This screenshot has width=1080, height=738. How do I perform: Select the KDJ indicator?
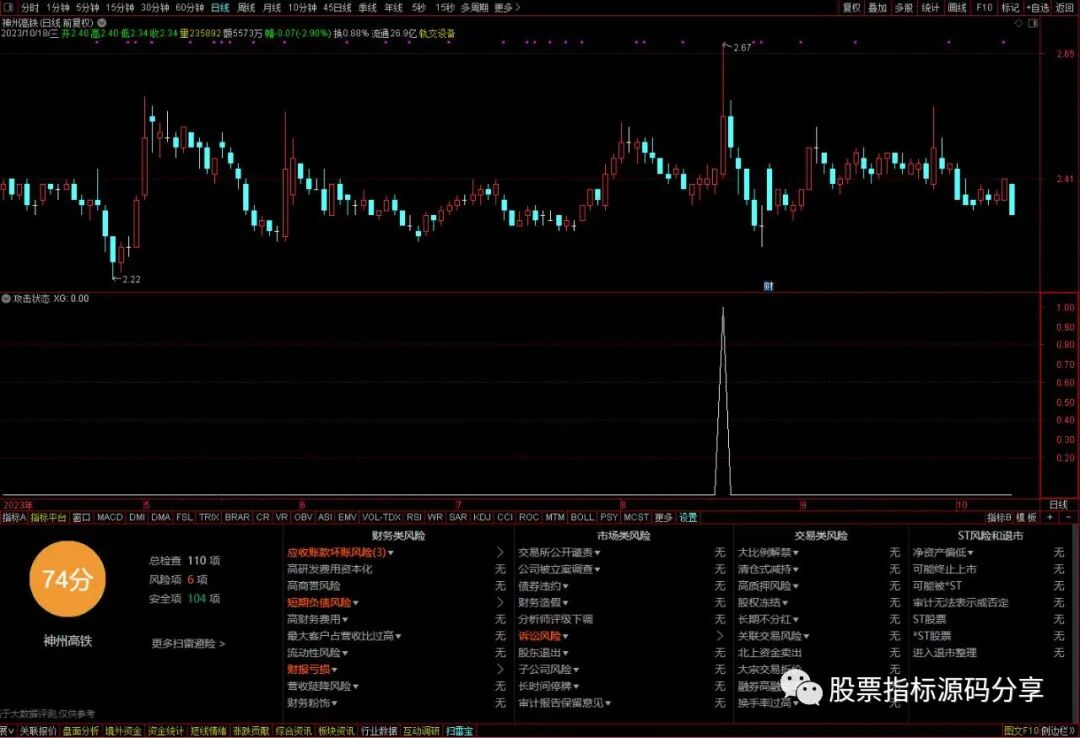click(482, 517)
